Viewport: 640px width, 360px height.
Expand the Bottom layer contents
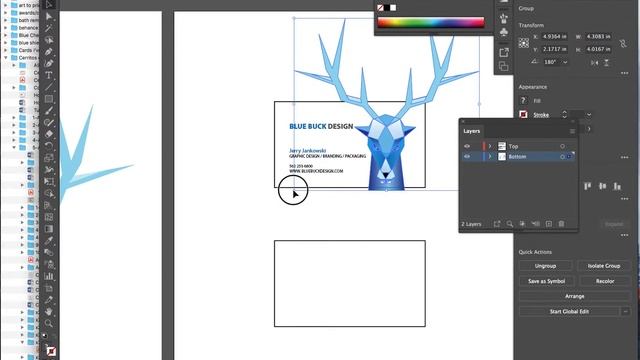pyautogui.click(x=490, y=156)
